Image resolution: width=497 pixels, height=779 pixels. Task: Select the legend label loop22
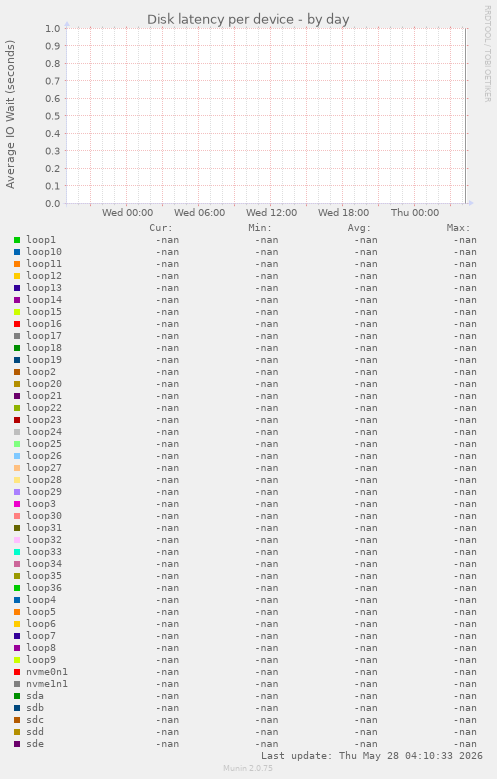44,407
